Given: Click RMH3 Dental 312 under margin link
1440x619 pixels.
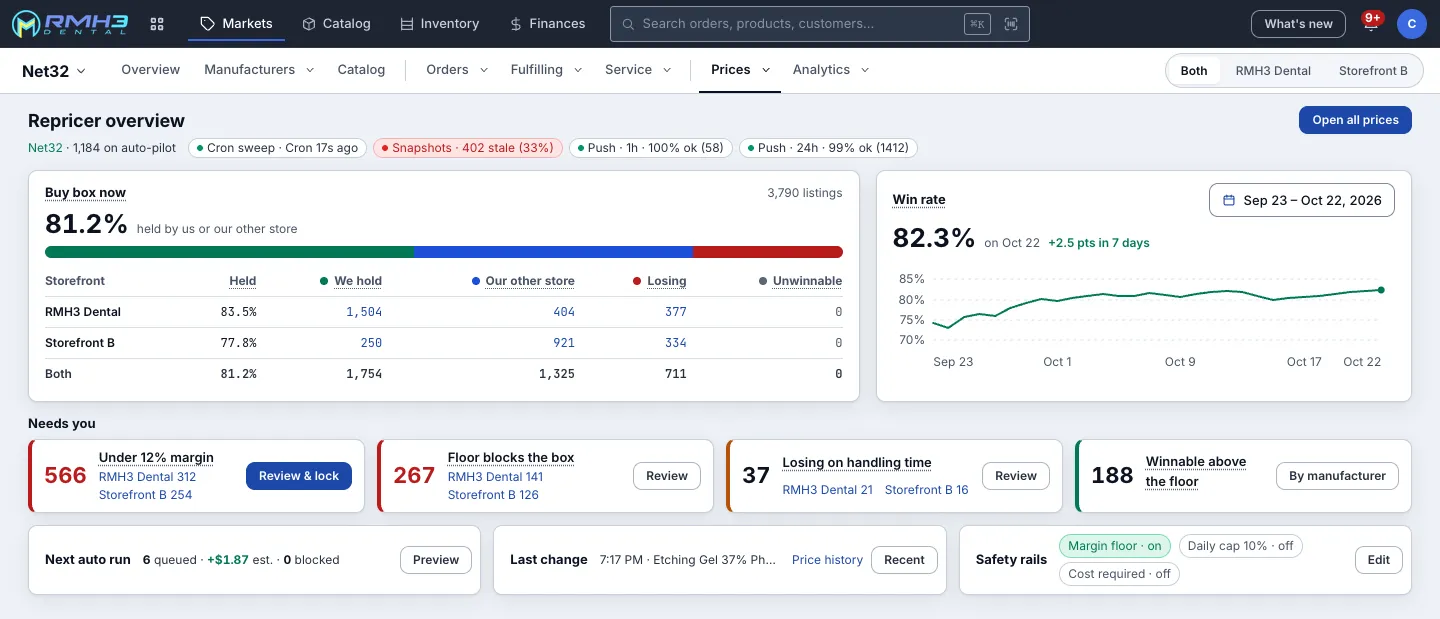Looking at the screenshot, I should pyautogui.click(x=148, y=477).
